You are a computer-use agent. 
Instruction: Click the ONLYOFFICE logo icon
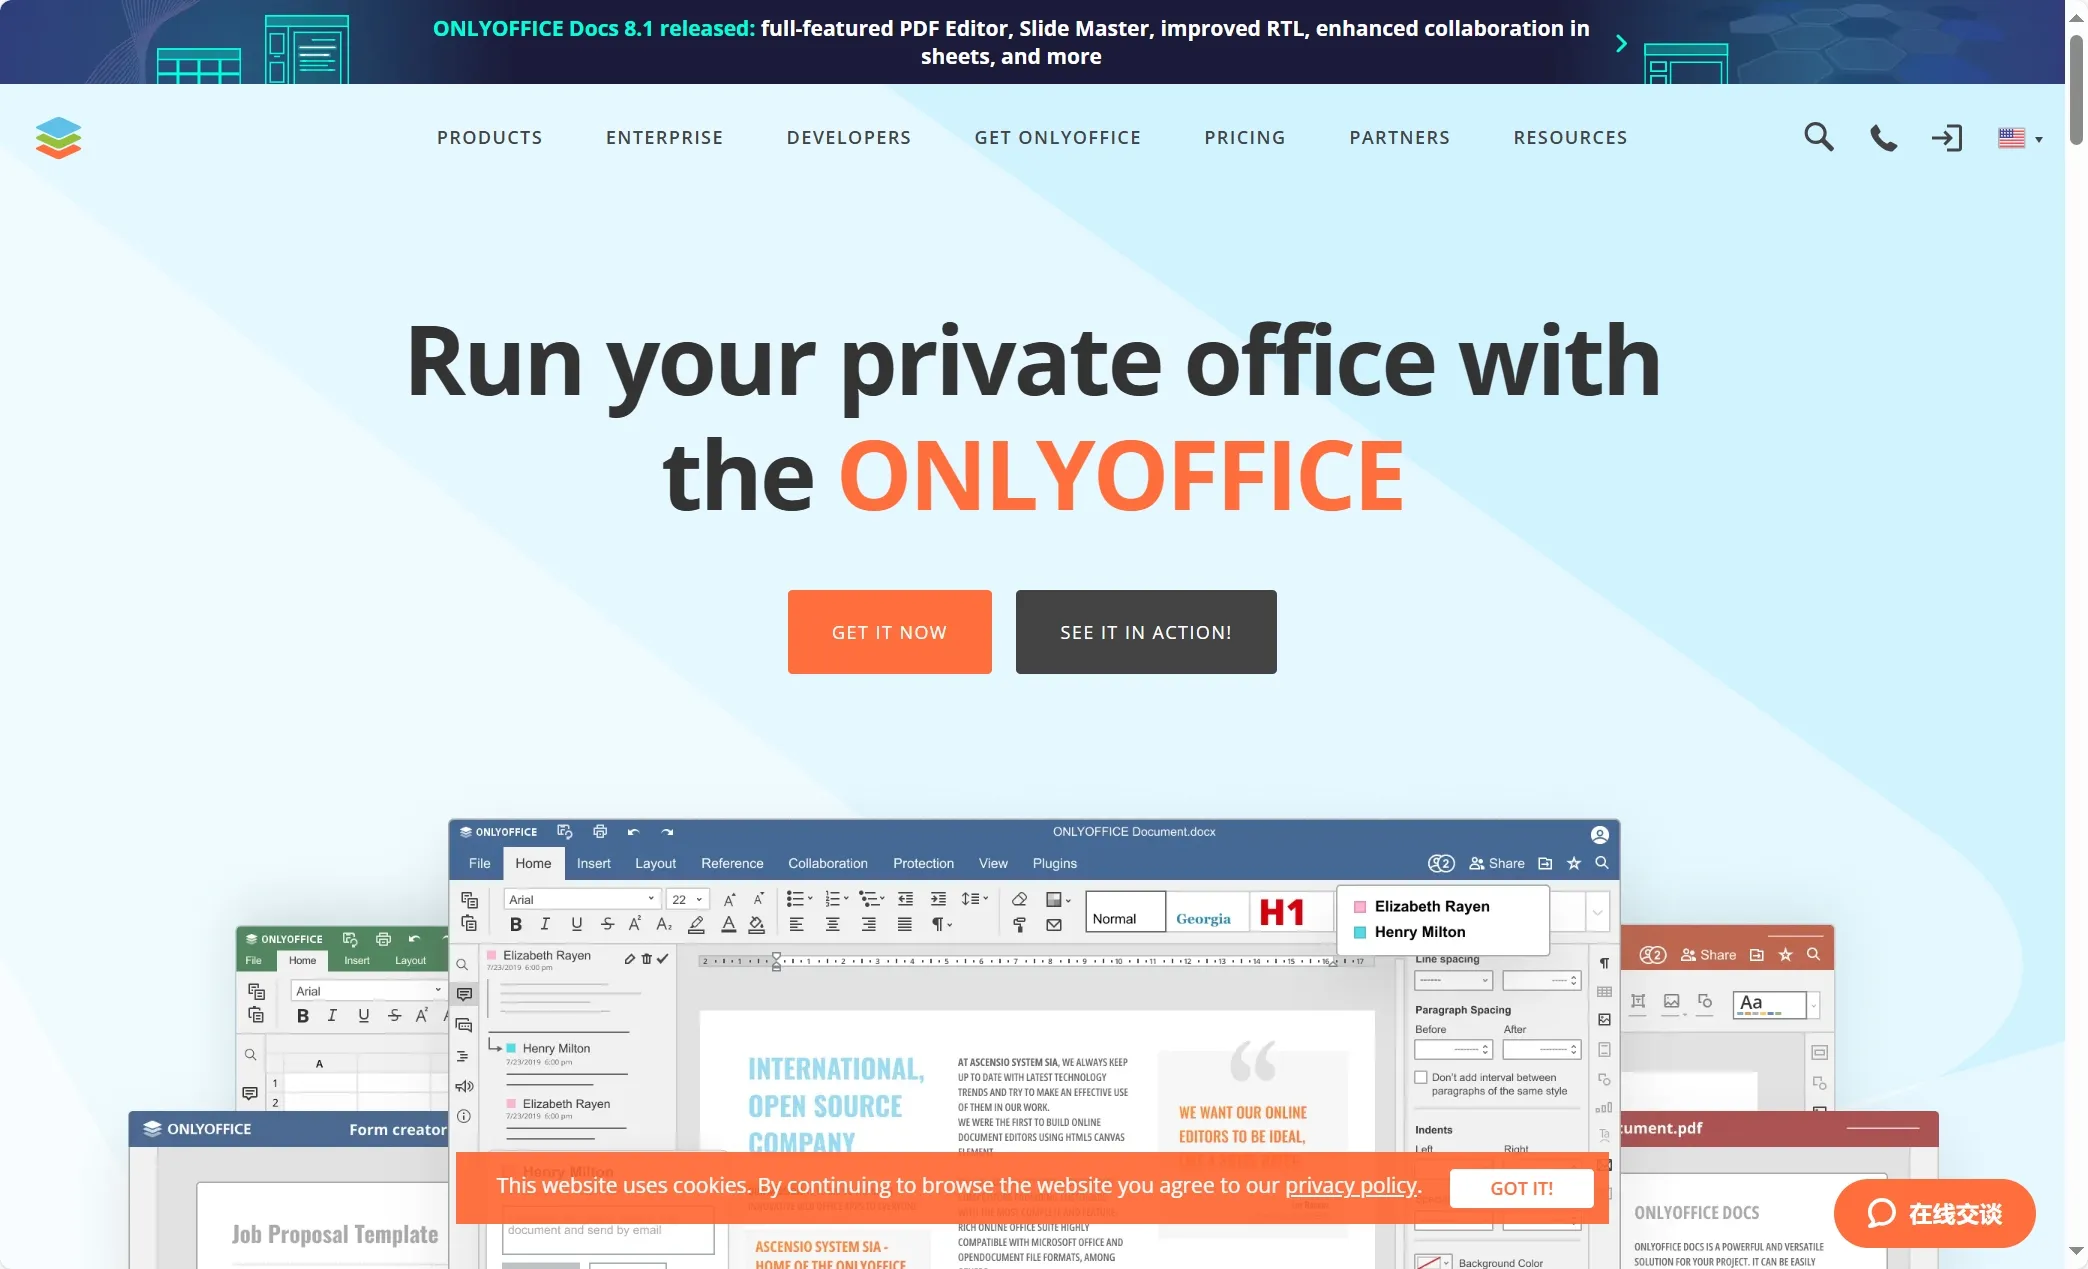click(x=57, y=136)
